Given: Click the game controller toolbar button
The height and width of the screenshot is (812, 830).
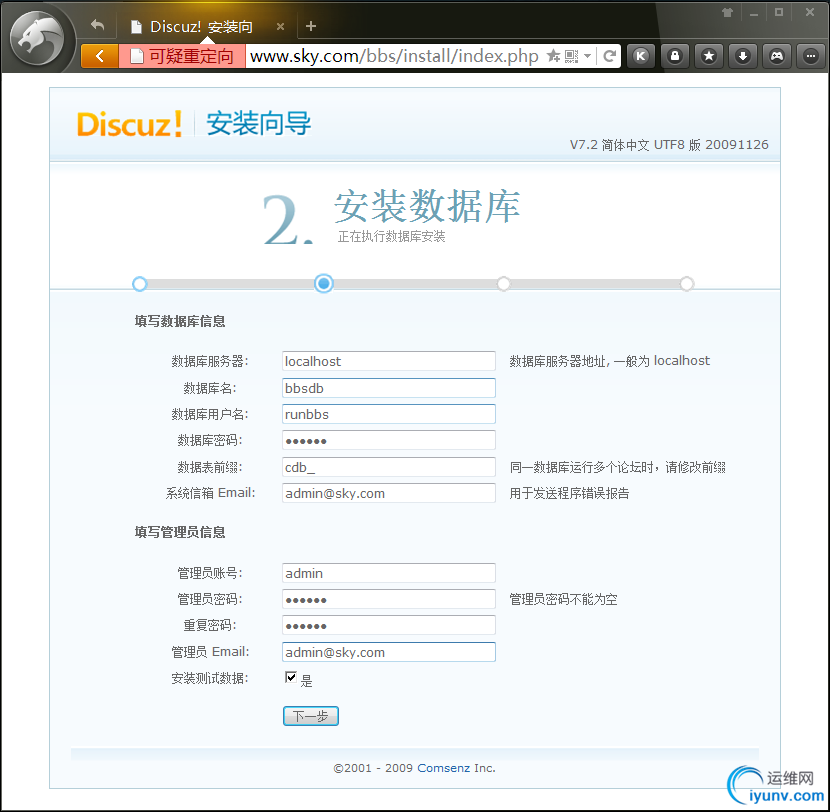Looking at the screenshot, I should (x=777, y=56).
